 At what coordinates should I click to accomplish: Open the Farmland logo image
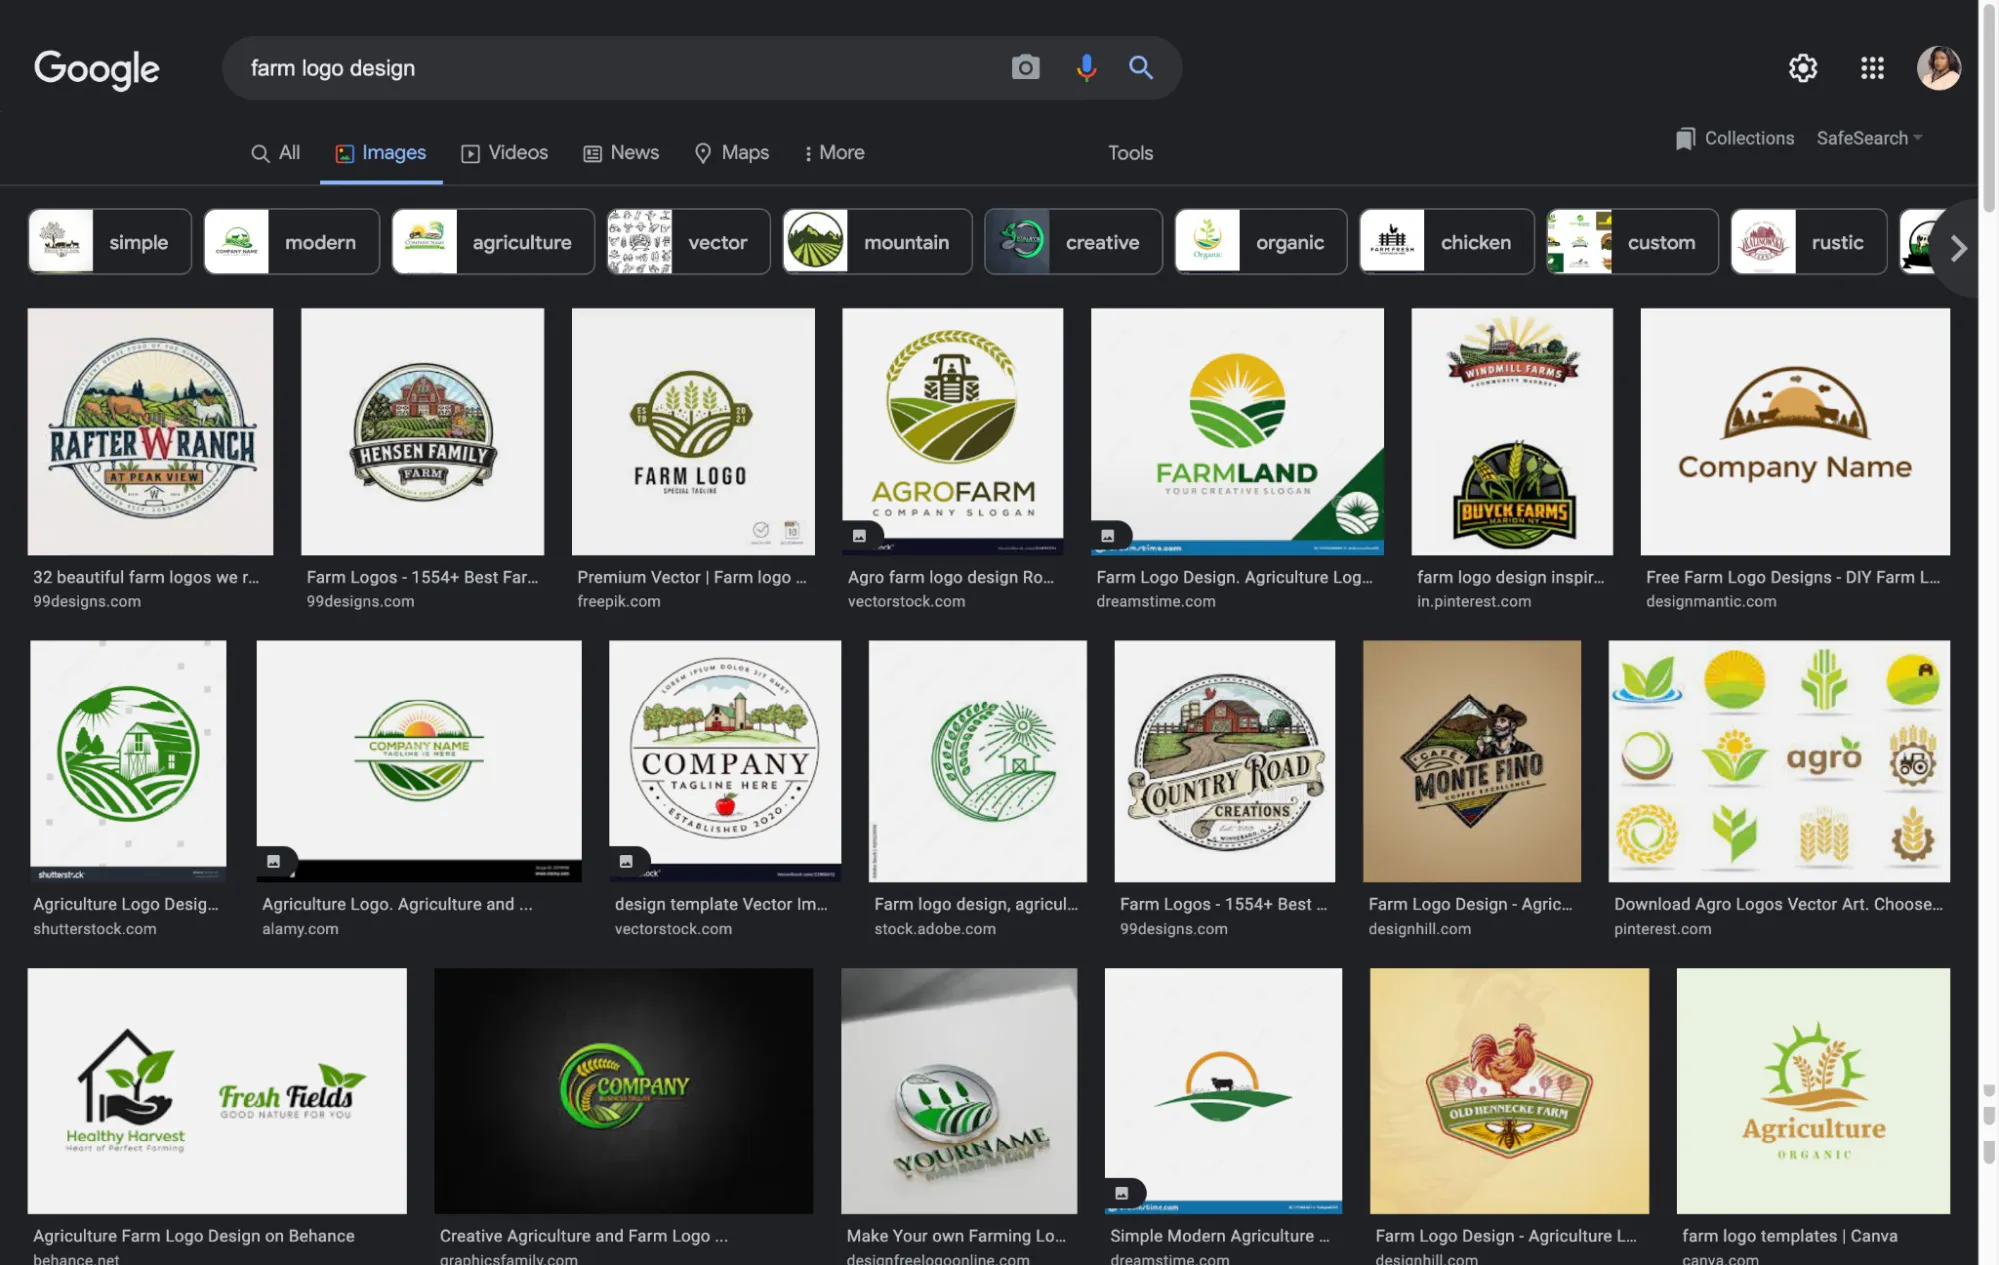(x=1237, y=432)
